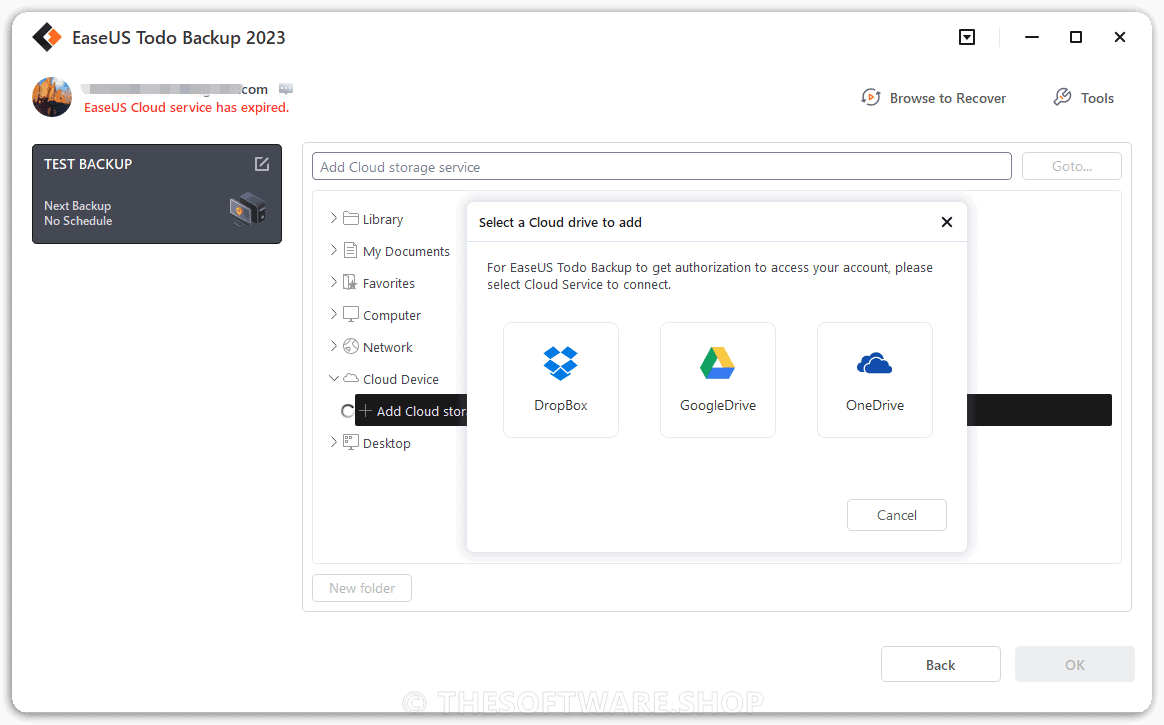Image resolution: width=1164 pixels, height=725 pixels.
Task: Click the EaseUS Cloud service has expired notice
Action: coord(186,108)
